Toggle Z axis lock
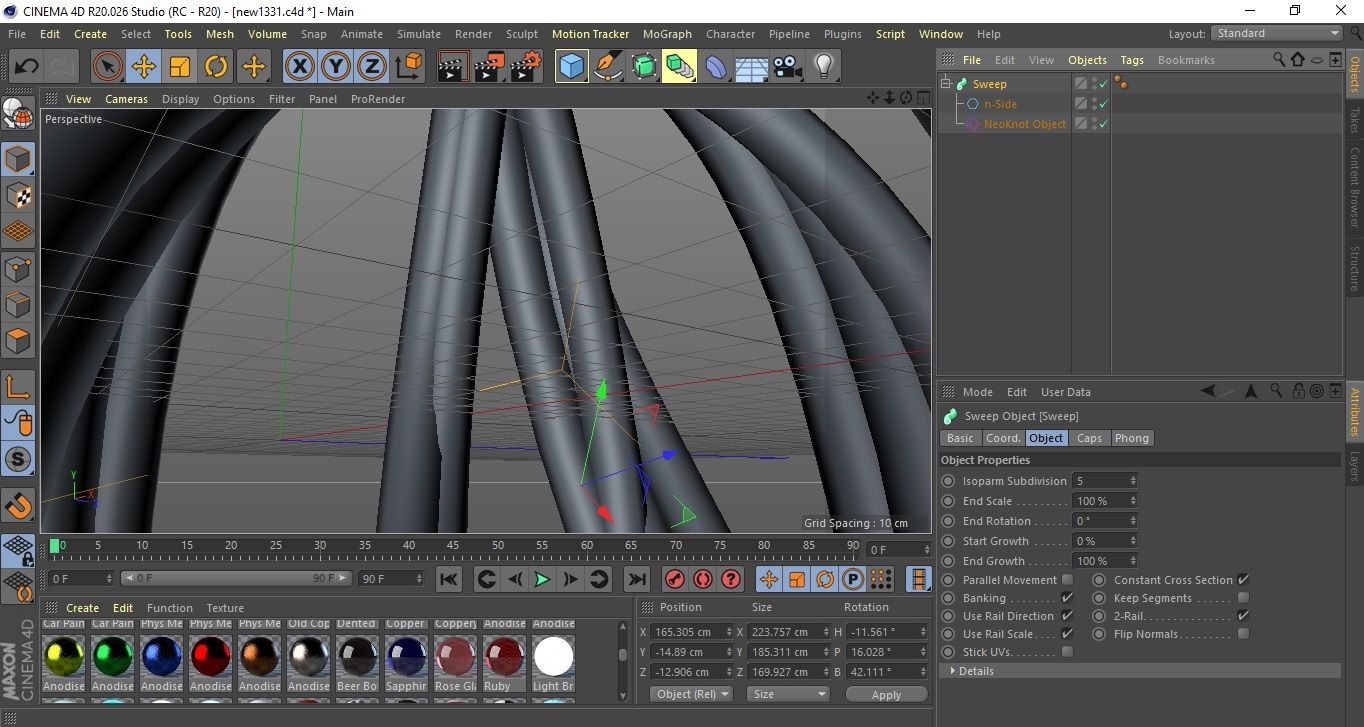Image resolution: width=1364 pixels, height=727 pixels. click(x=372, y=67)
